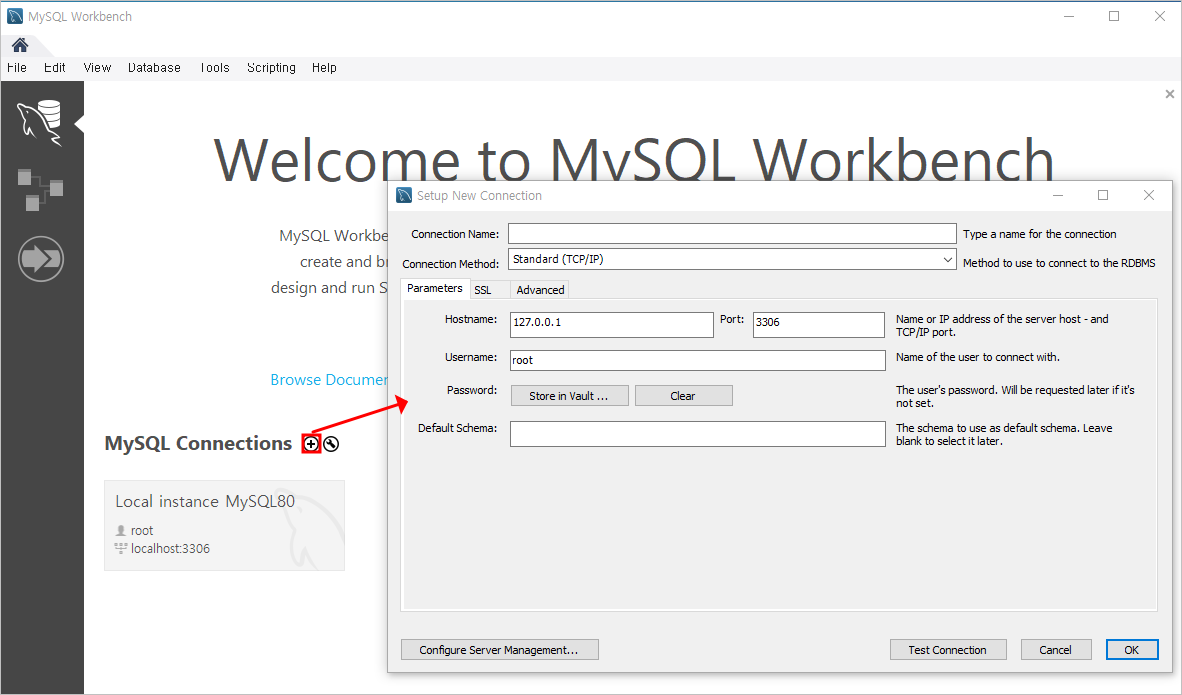The height and width of the screenshot is (695, 1182).
Task: Expand the Connection Method dropdown
Action: pos(948,259)
